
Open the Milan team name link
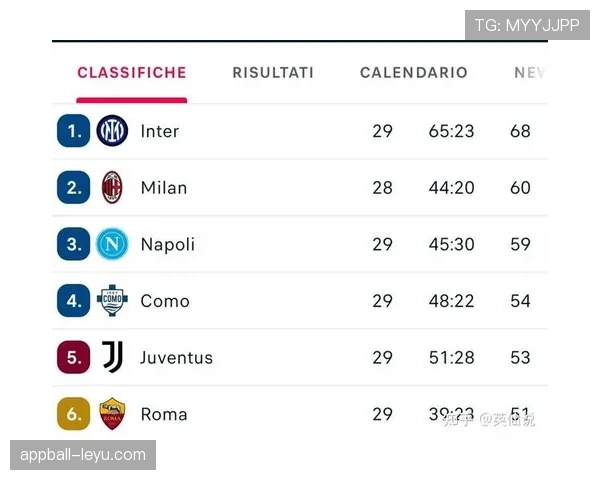click(164, 188)
